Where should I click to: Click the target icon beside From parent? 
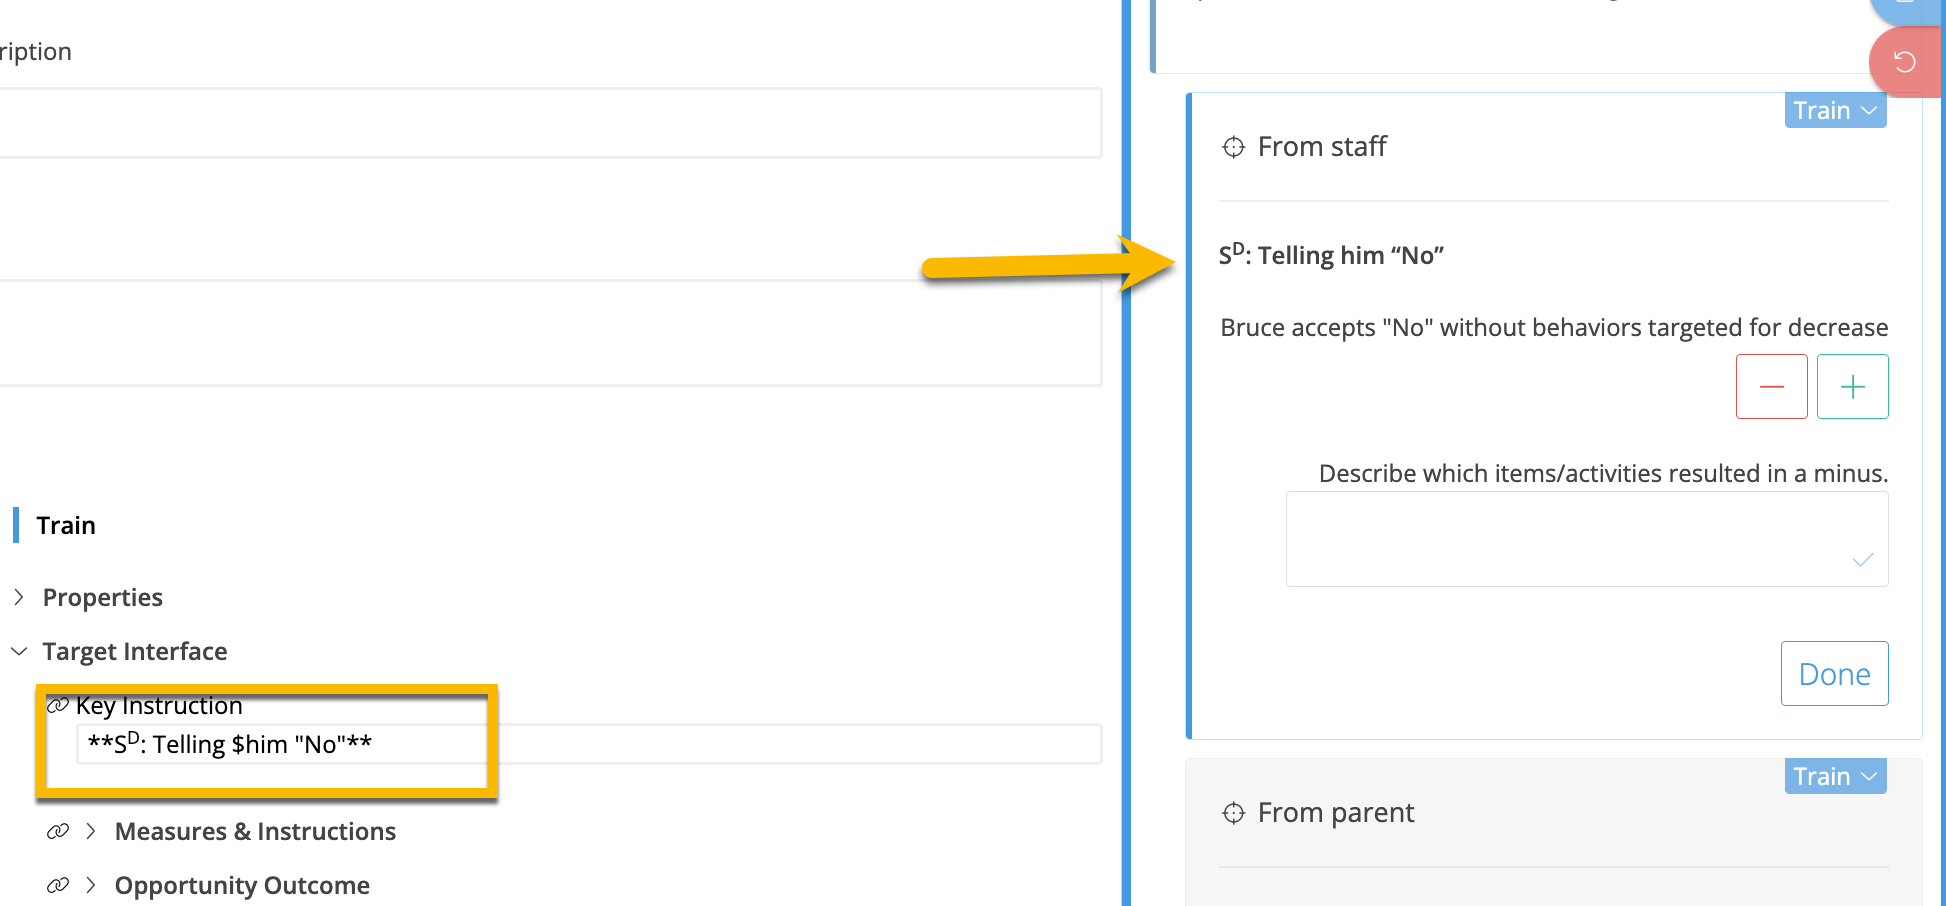(1233, 813)
